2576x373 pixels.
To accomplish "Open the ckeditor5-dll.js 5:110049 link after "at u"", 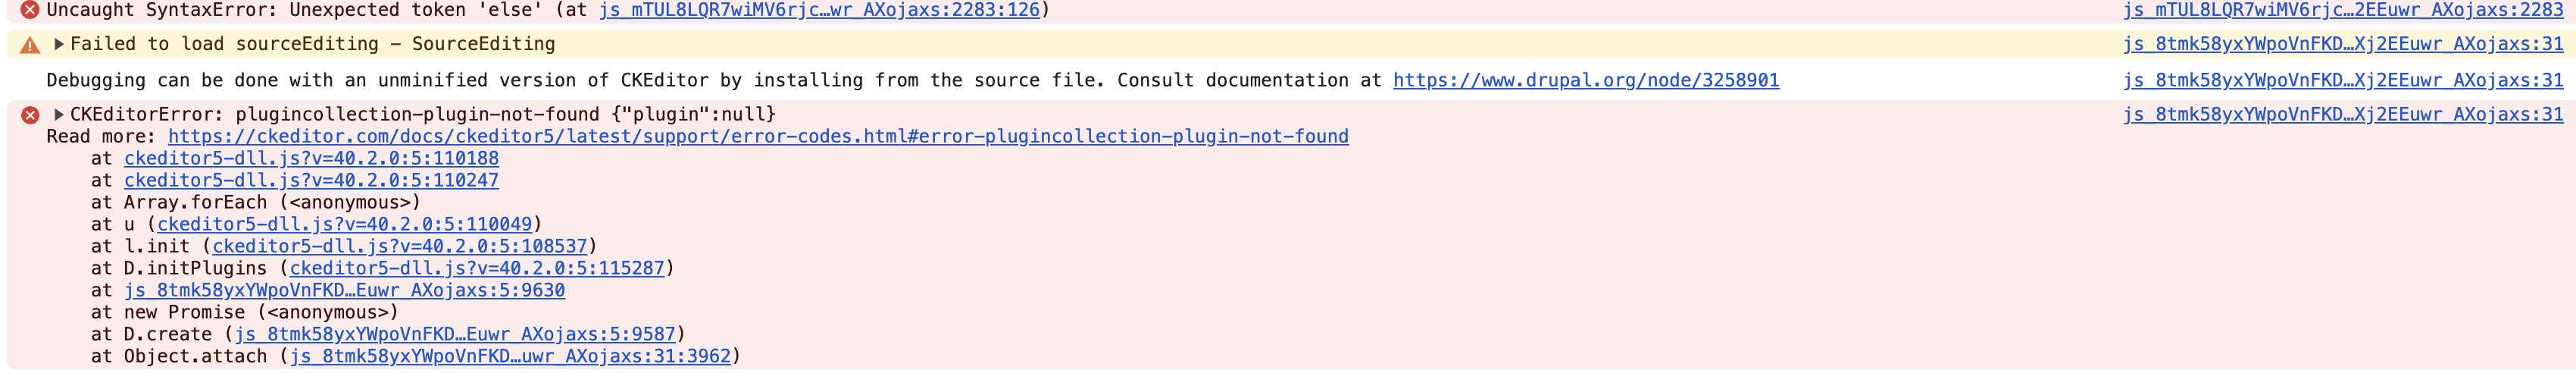I will click(344, 224).
